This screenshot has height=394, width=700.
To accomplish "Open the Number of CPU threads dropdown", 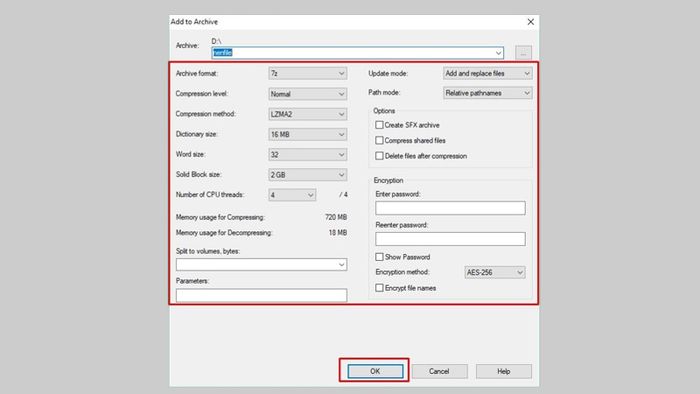I will tap(292, 195).
